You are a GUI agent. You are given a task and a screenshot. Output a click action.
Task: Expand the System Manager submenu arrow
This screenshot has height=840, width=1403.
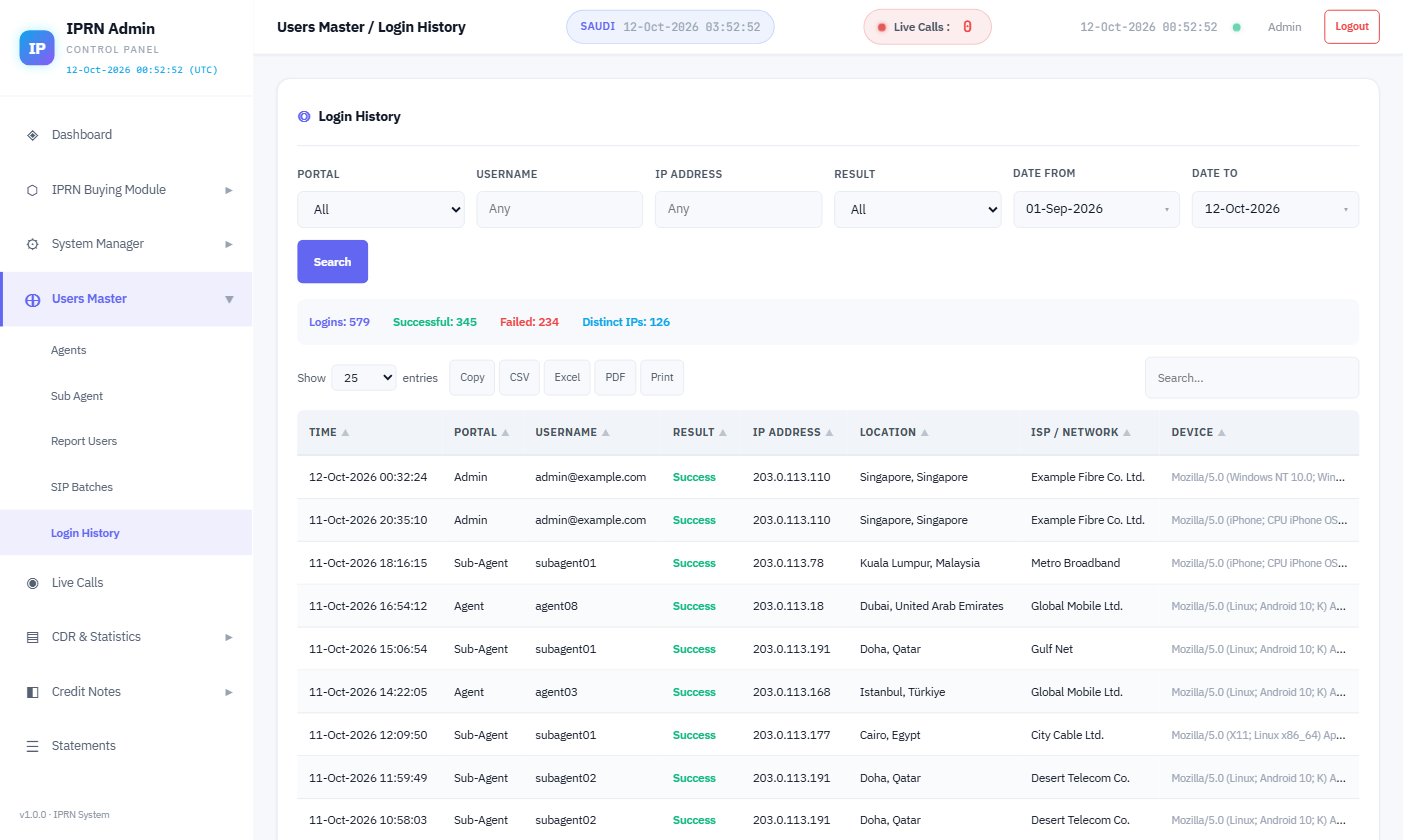click(229, 244)
